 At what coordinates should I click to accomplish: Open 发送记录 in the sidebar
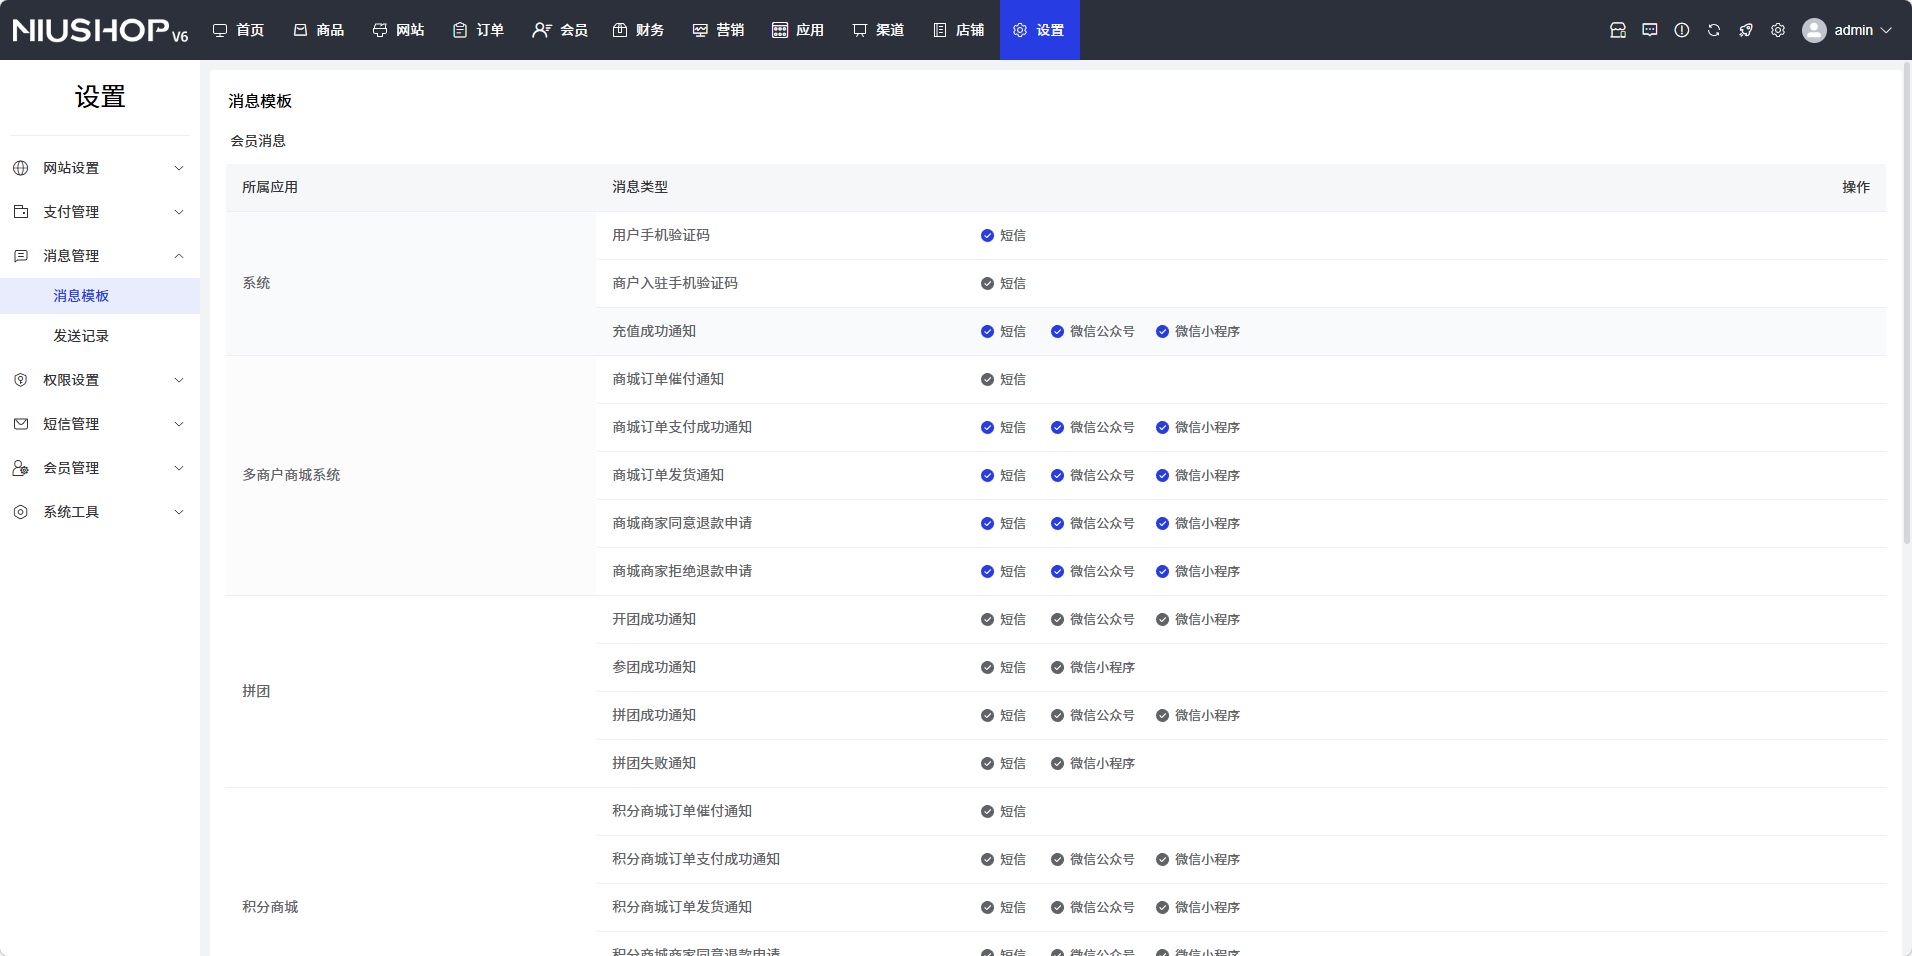(81, 336)
